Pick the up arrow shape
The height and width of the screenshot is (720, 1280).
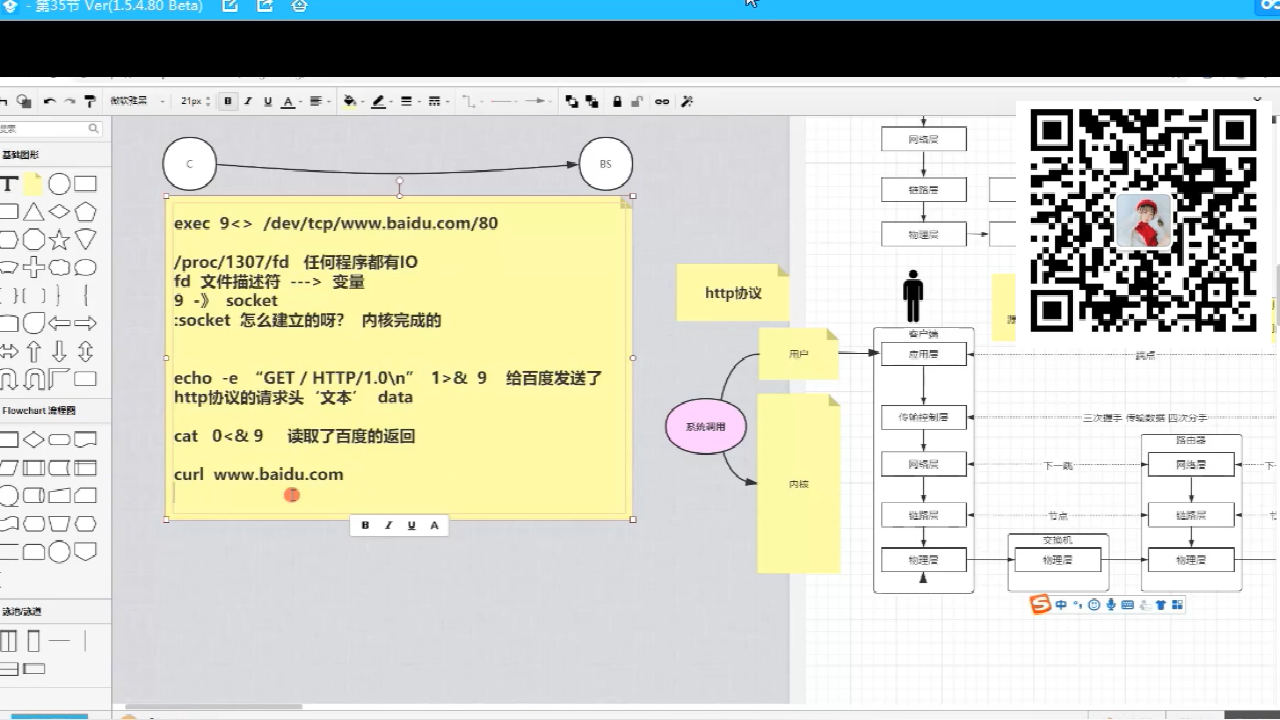(x=34, y=351)
